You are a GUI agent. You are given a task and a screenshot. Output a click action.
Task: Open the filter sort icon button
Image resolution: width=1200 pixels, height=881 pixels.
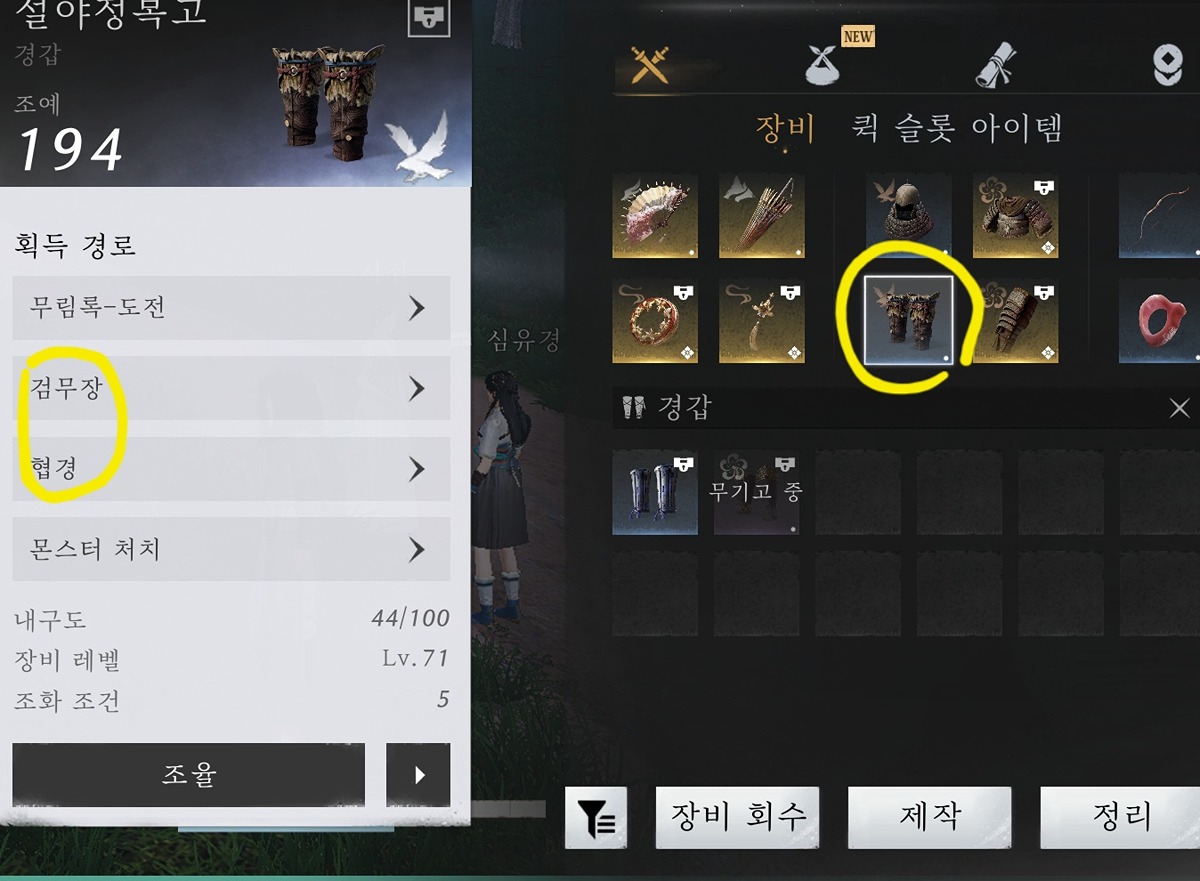point(596,817)
